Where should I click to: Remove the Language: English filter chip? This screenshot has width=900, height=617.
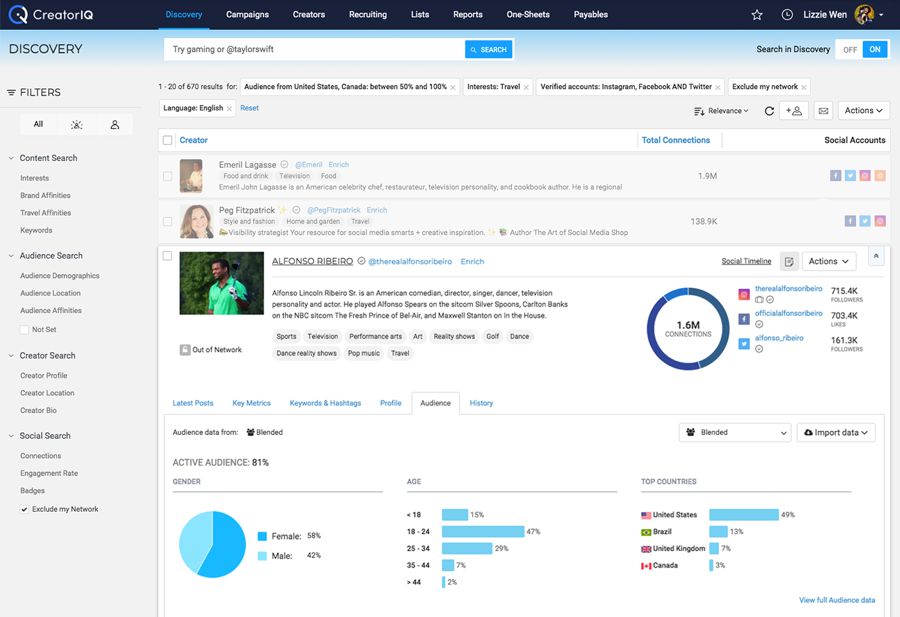pyautogui.click(x=230, y=108)
